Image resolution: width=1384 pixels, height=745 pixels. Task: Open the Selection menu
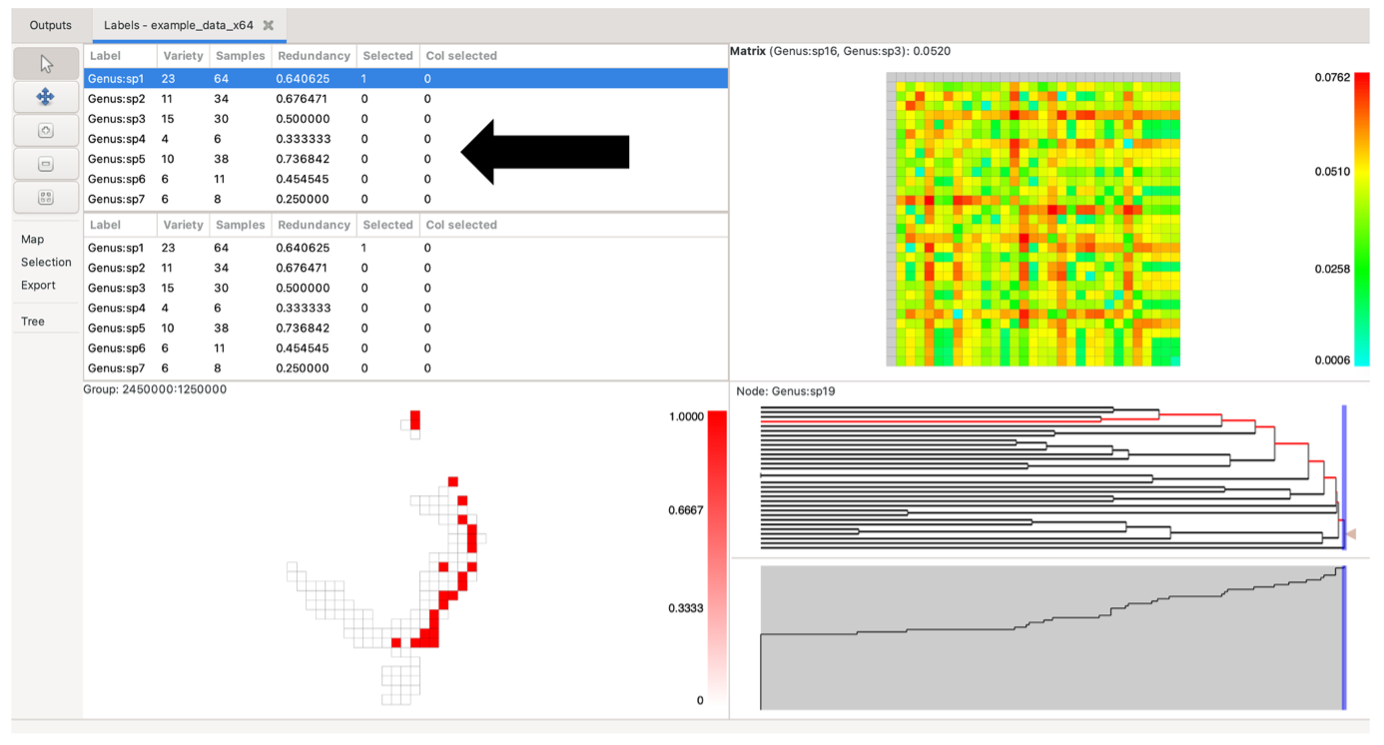[x=46, y=262]
